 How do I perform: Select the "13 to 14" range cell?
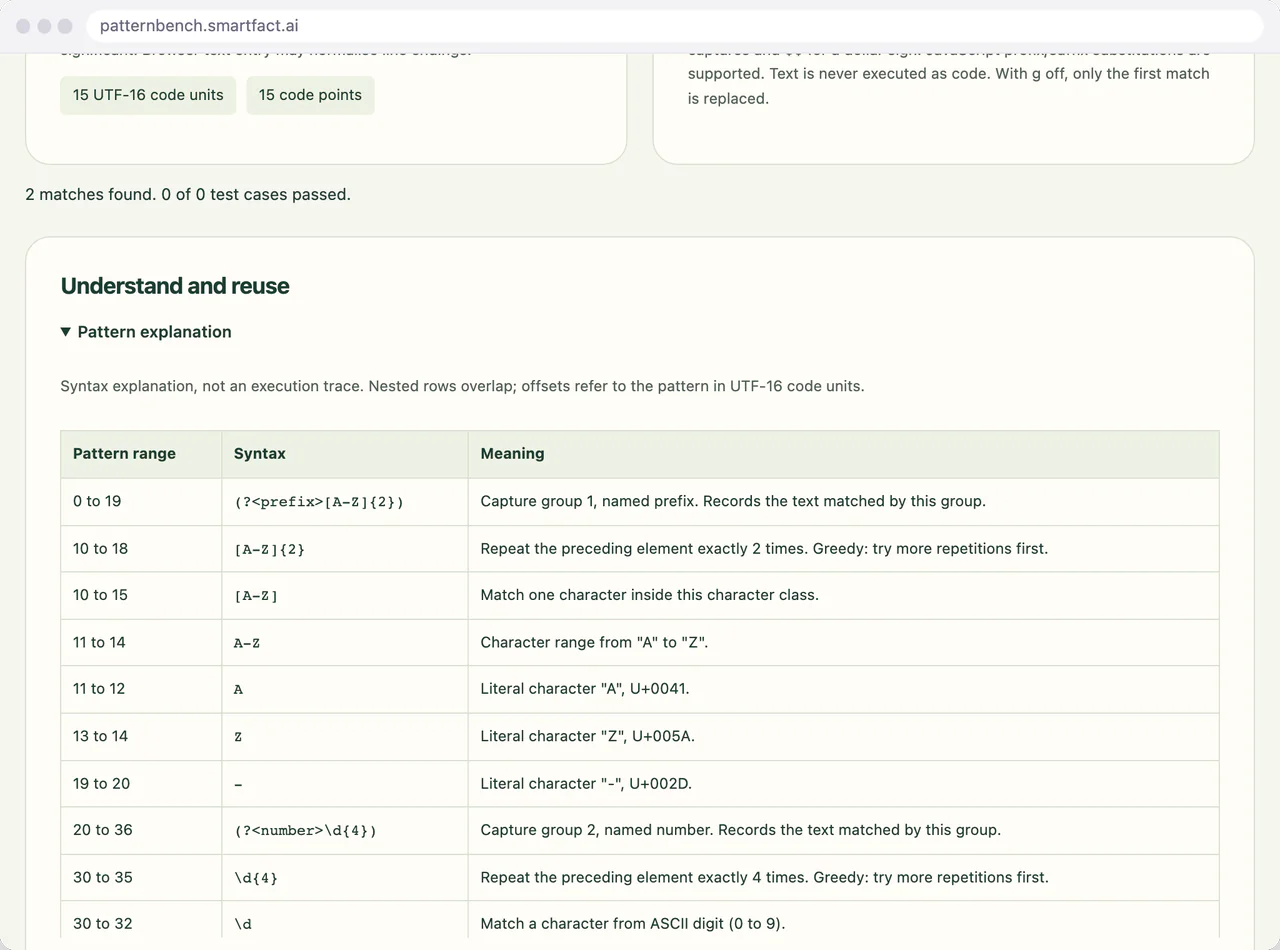click(141, 736)
